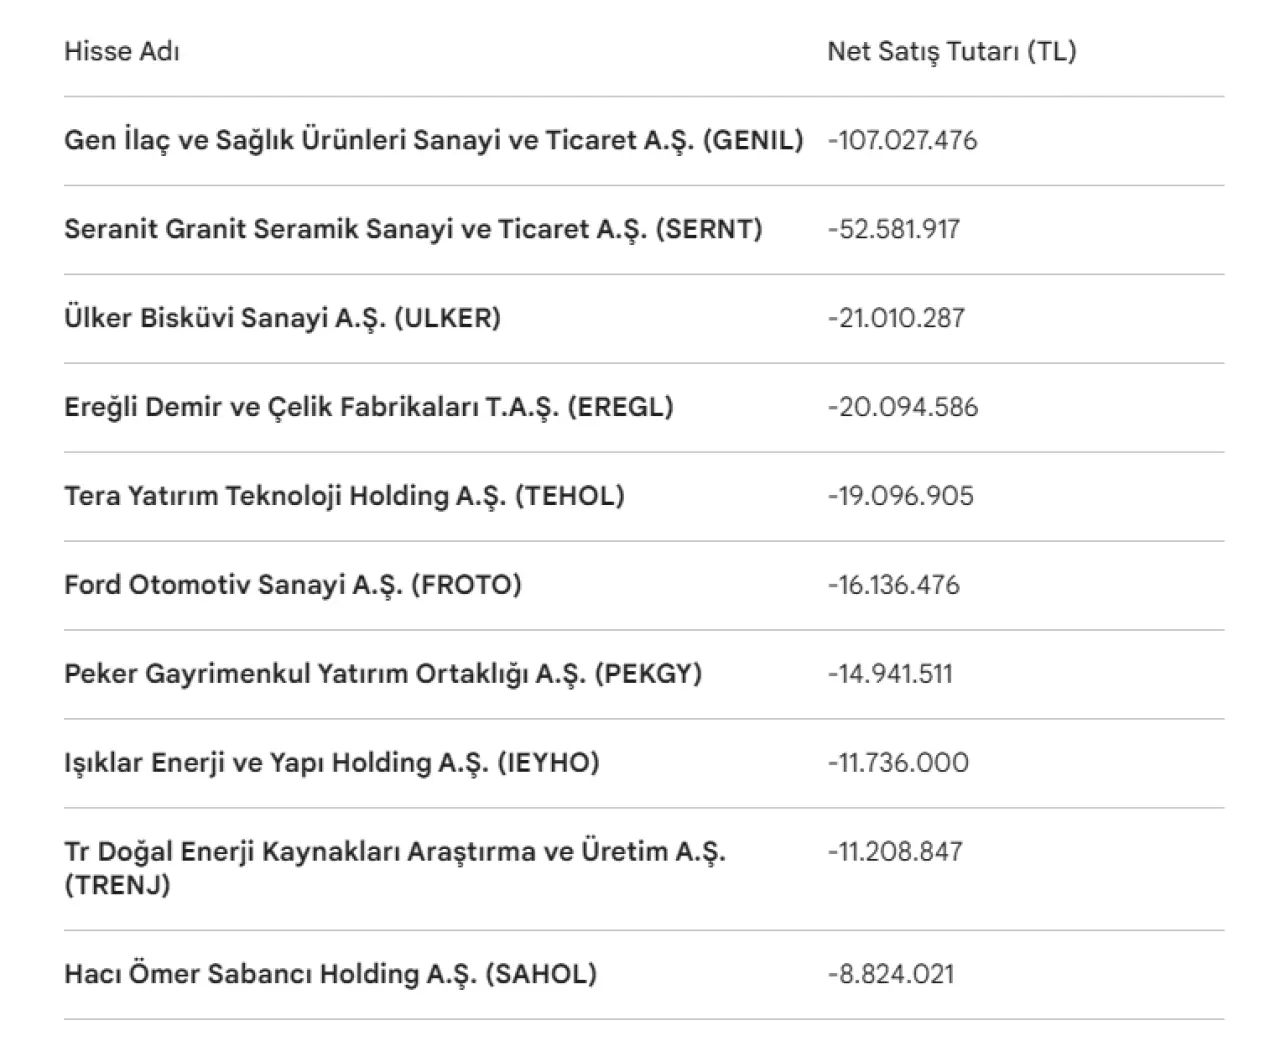Click Hacı Ömer Sabancı Holding (SAHOL)

point(330,974)
